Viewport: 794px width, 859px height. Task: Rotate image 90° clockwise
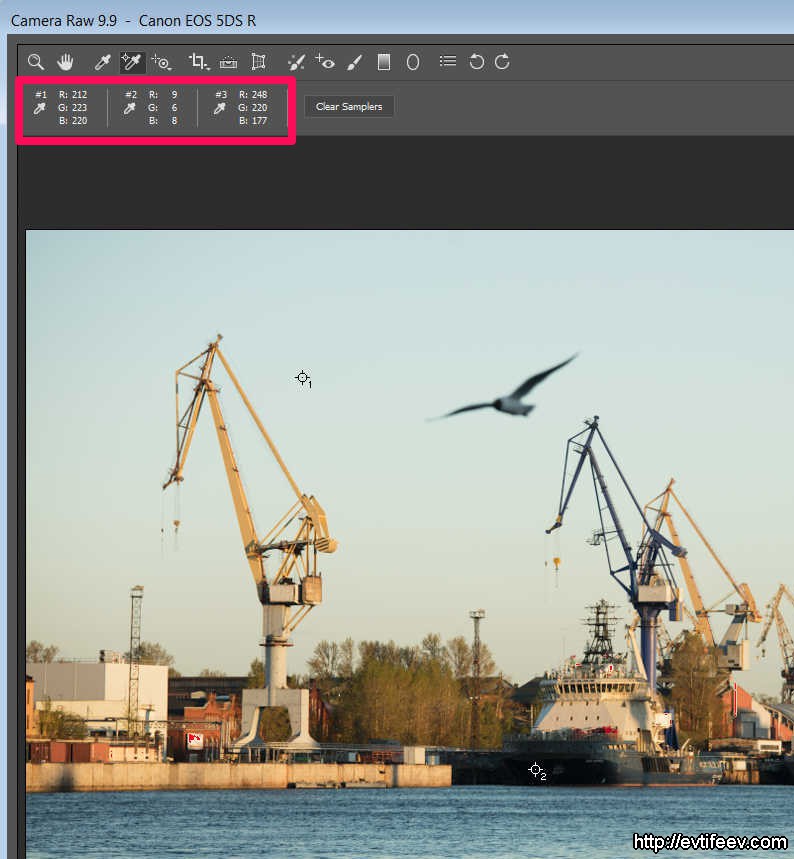[x=502, y=62]
